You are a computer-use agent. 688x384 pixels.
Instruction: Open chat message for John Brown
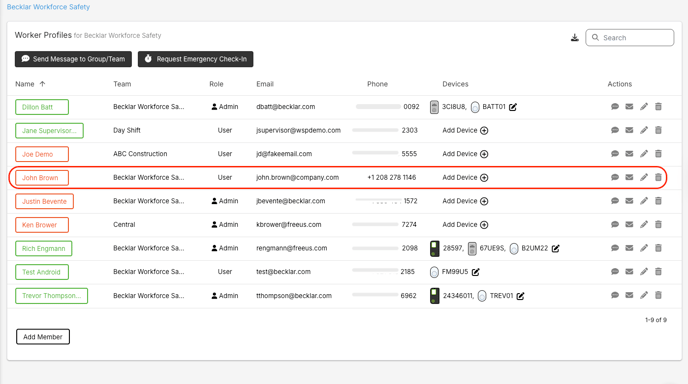[x=615, y=177]
